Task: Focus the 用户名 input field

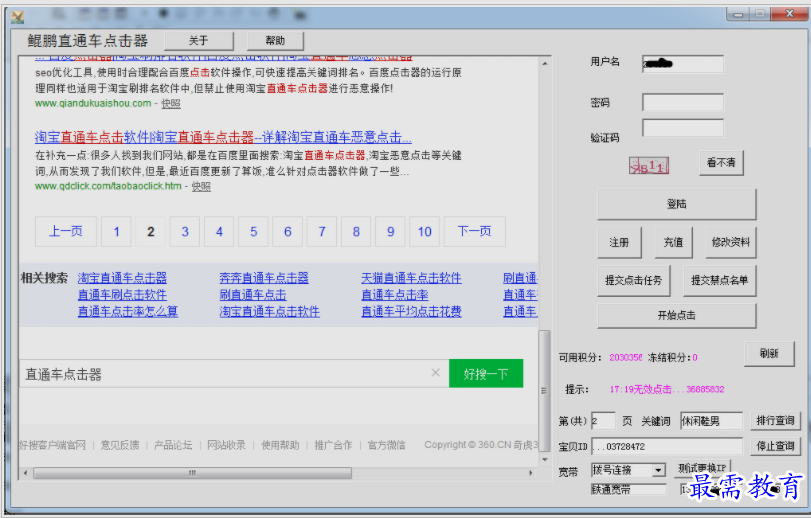Action: pos(683,64)
